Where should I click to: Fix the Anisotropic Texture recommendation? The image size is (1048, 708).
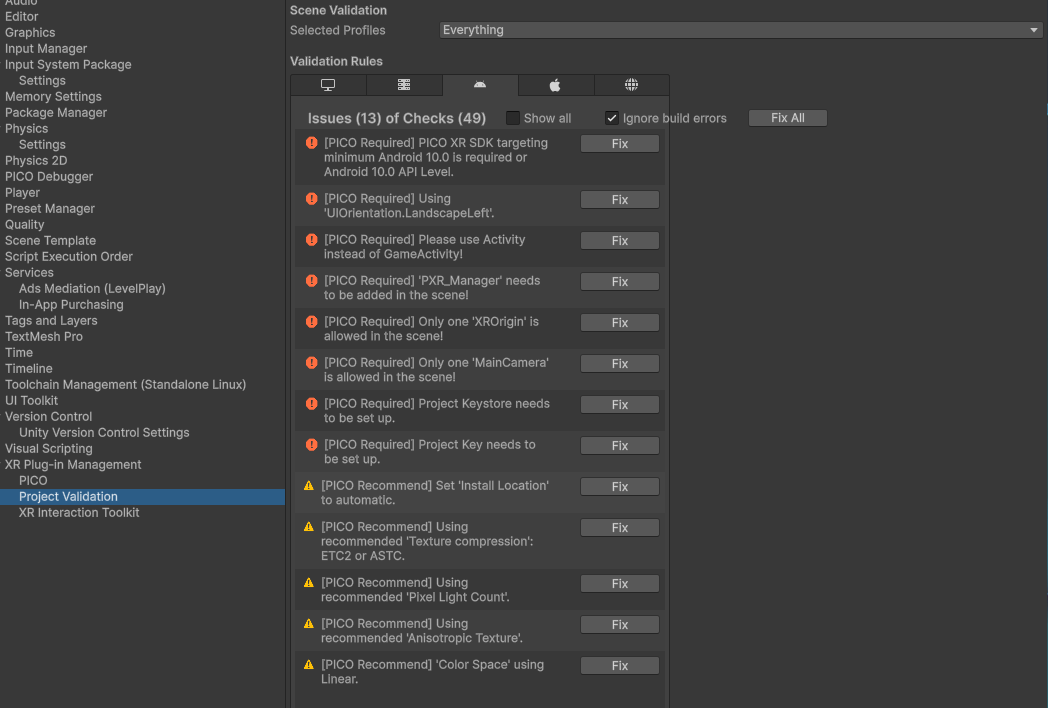tap(620, 625)
